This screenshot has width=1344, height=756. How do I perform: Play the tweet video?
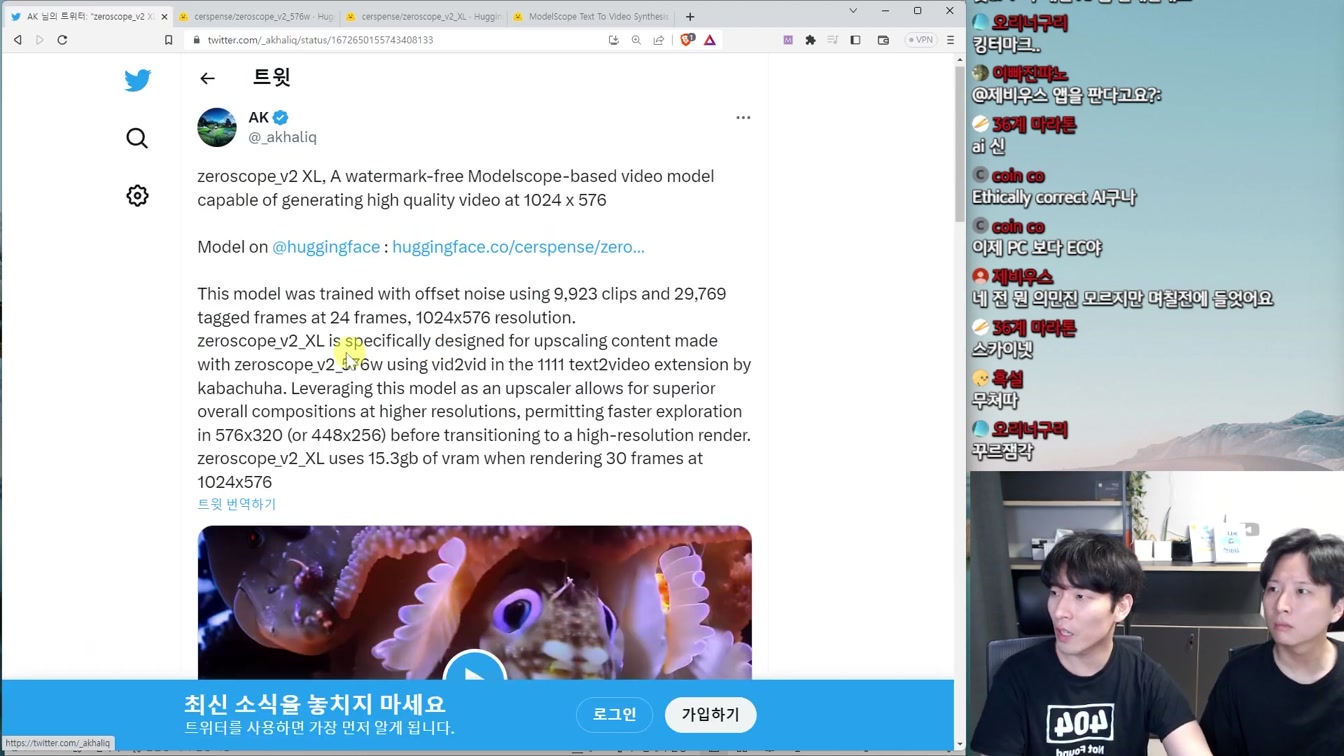tap(474, 670)
